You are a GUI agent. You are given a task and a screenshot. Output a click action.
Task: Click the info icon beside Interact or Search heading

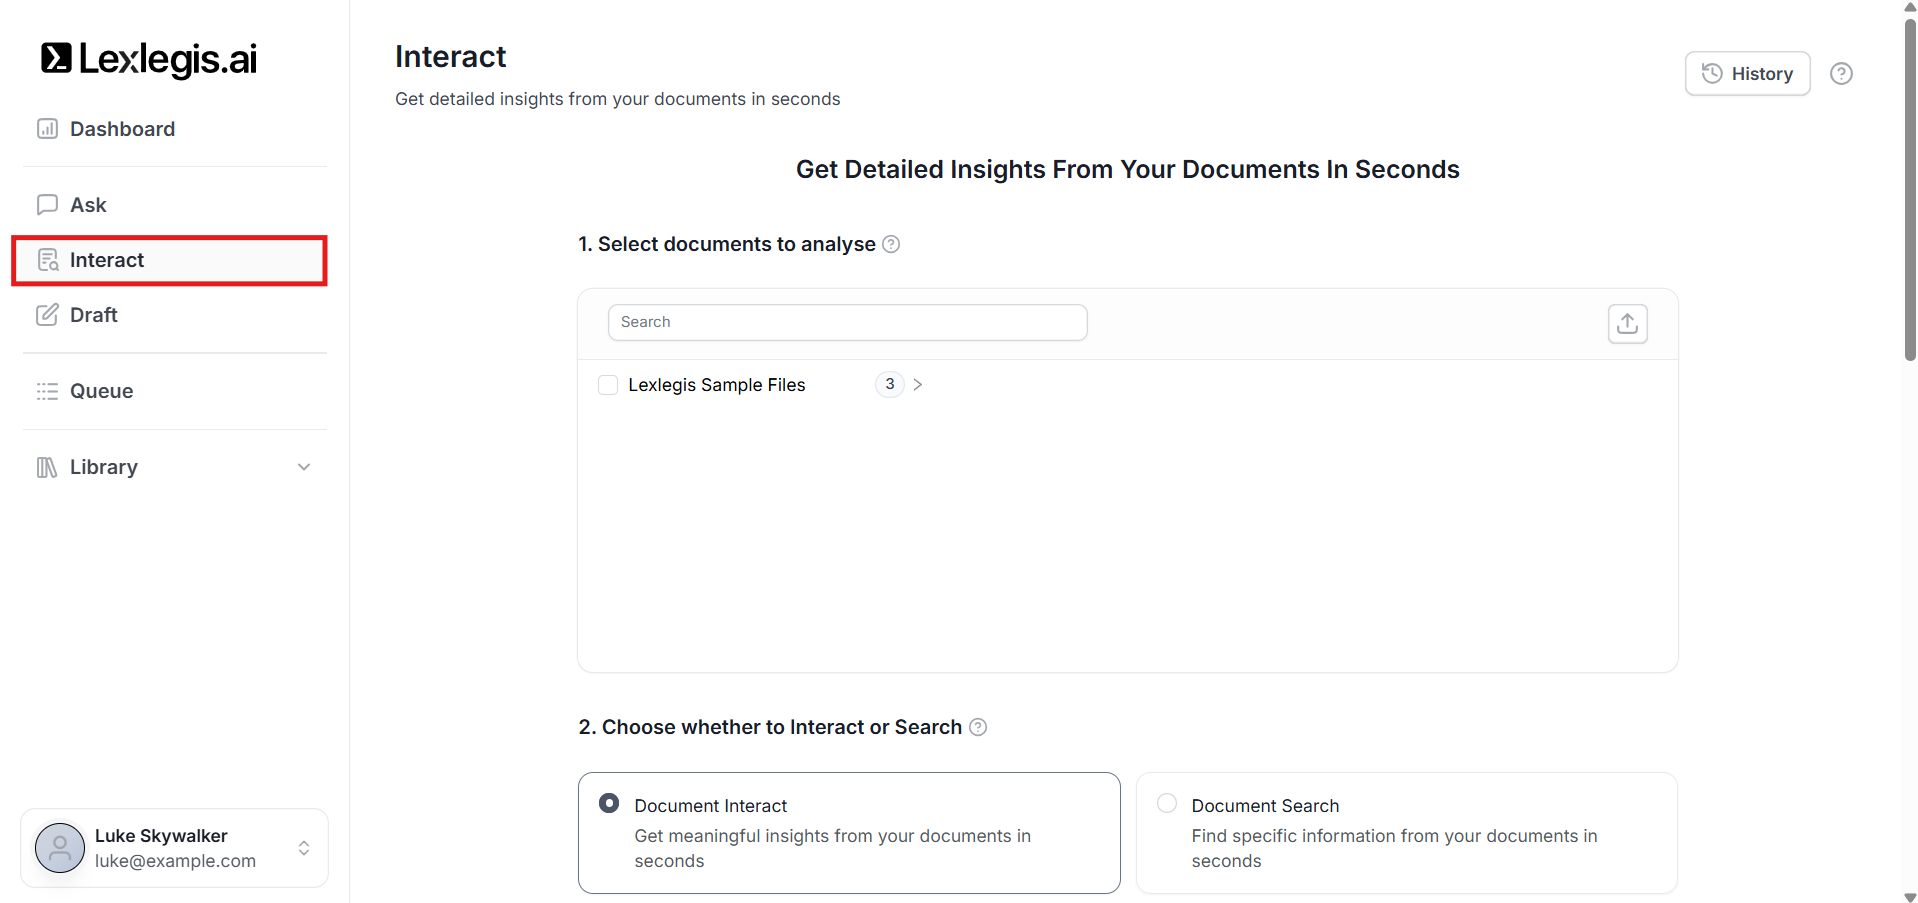978,727
